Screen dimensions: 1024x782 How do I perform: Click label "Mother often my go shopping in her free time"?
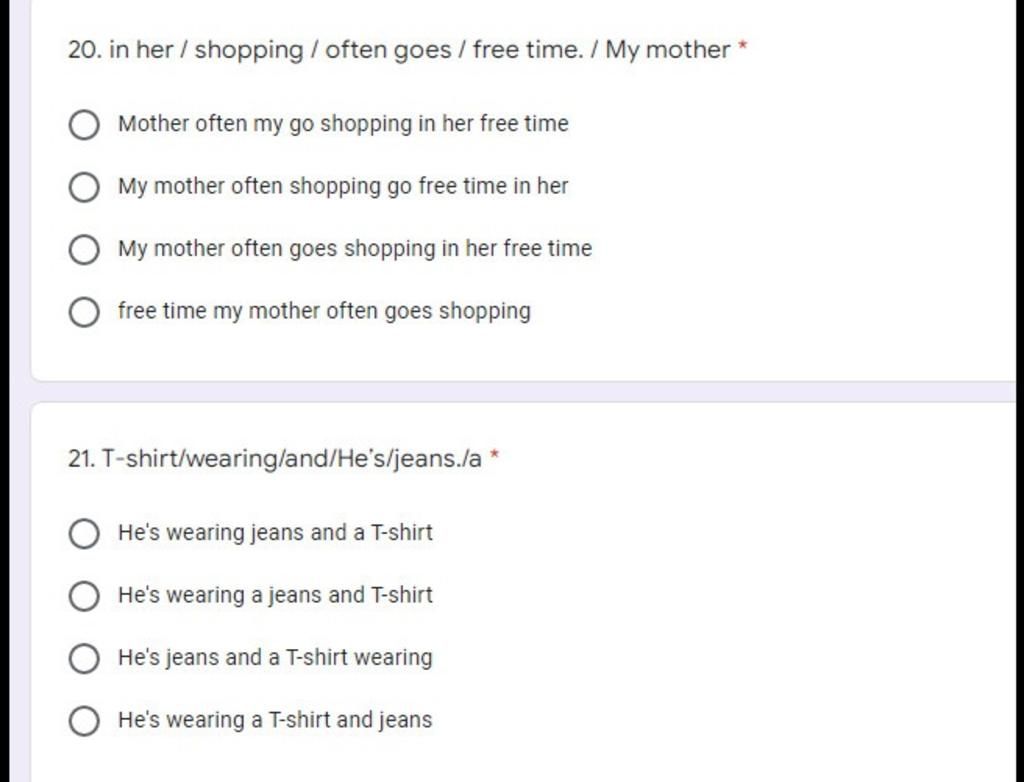click(x=343, y=124)
